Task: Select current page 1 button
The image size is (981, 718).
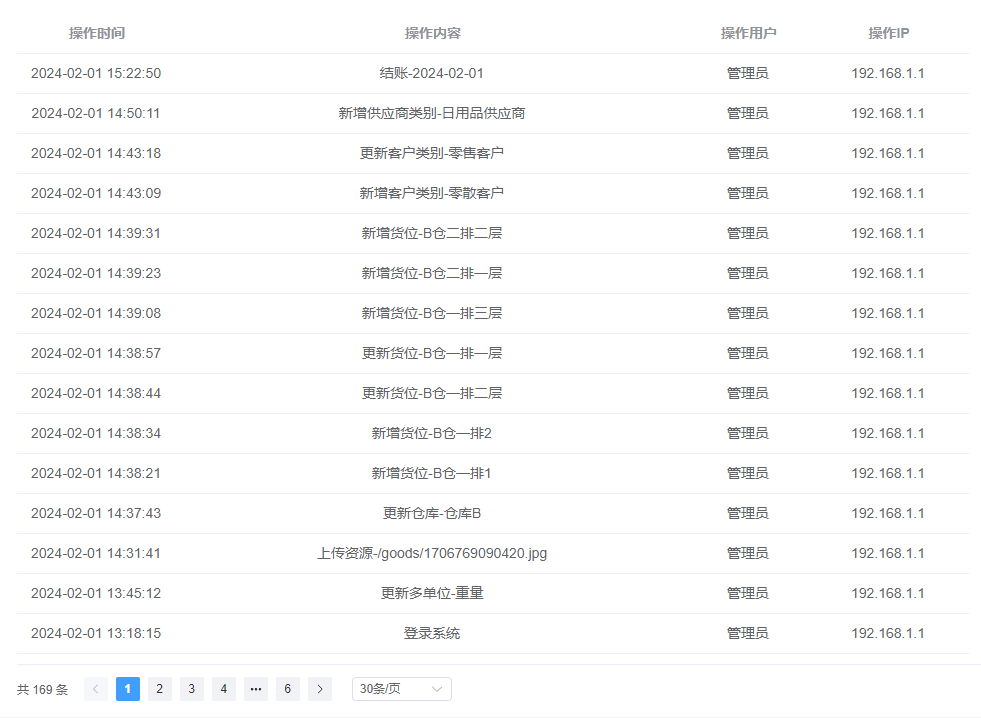Action: pos(128,689)
